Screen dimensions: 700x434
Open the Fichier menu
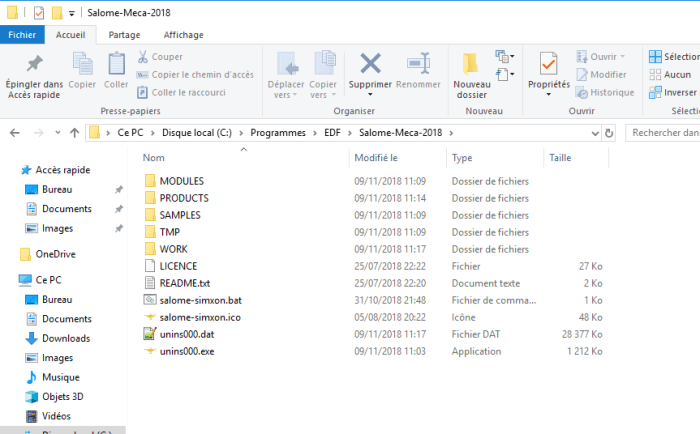[22, 35]
